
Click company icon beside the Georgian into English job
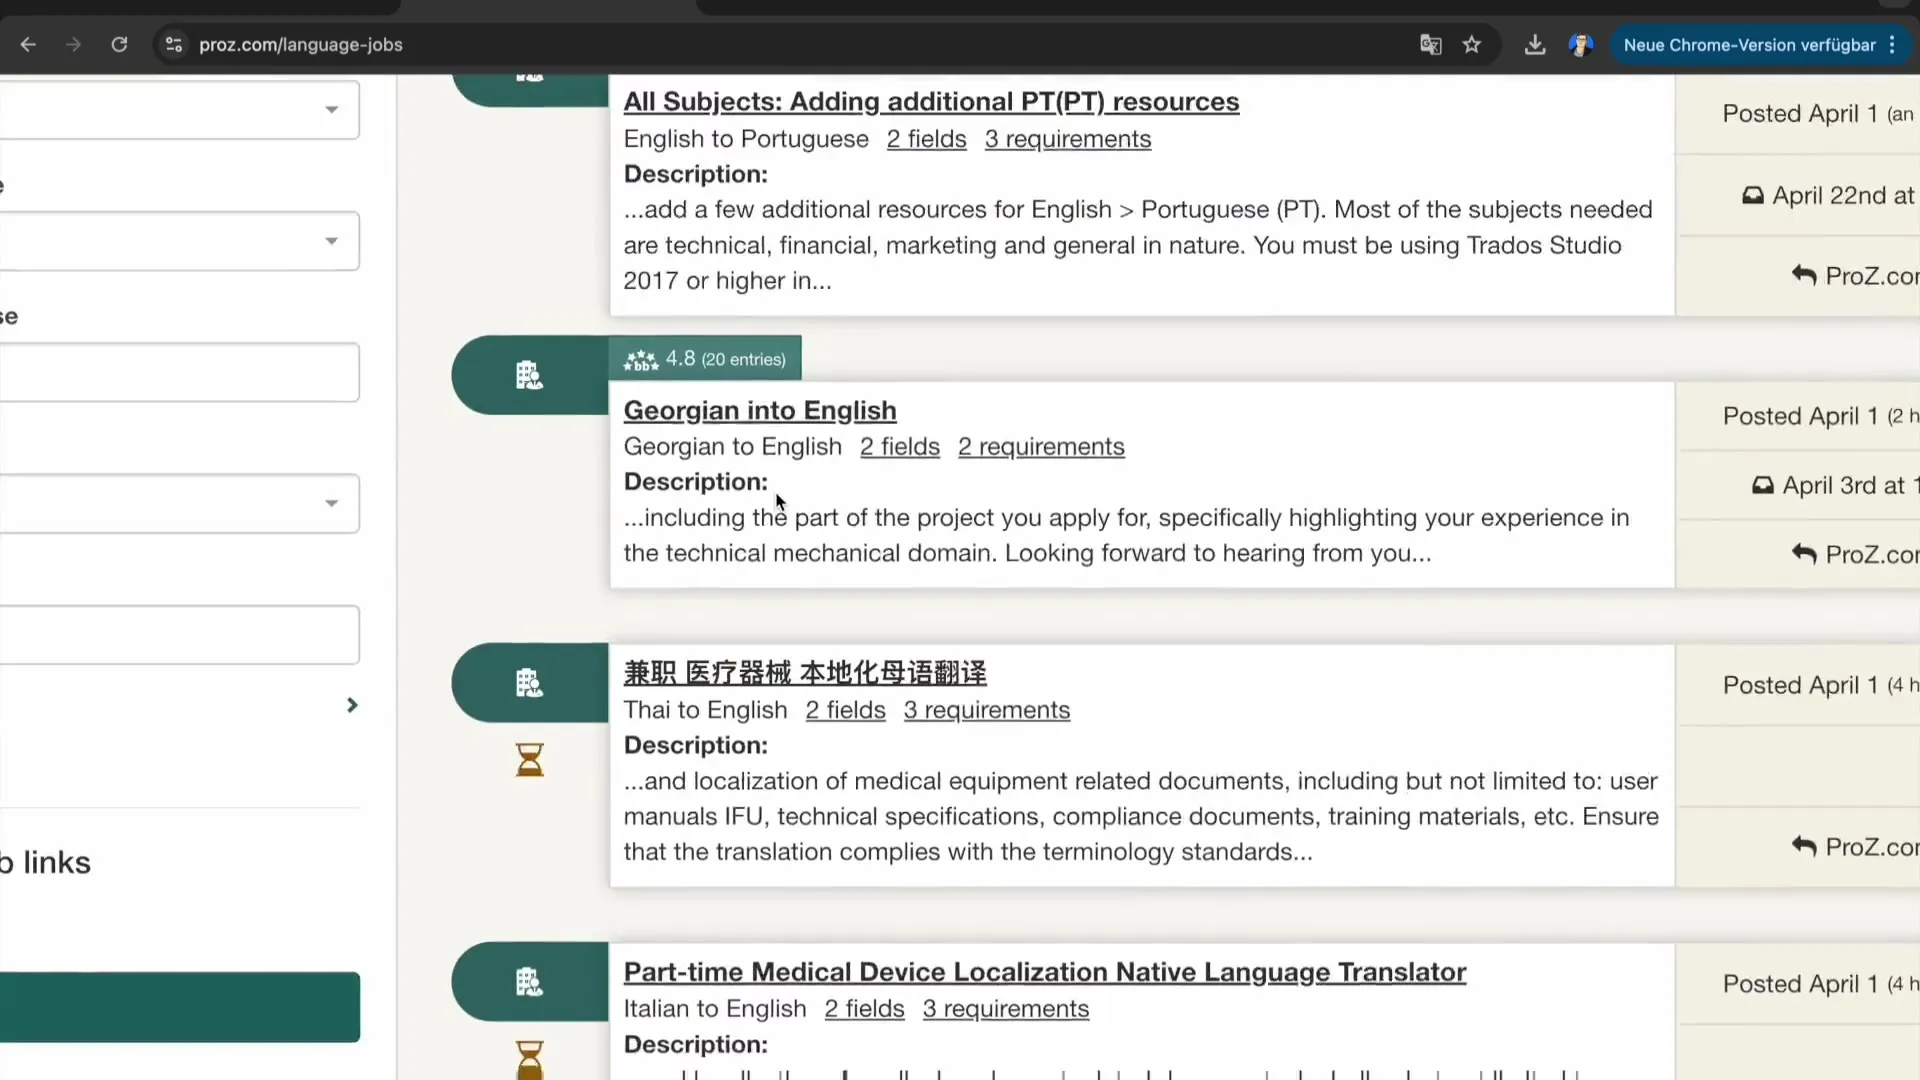click(529, 375)
